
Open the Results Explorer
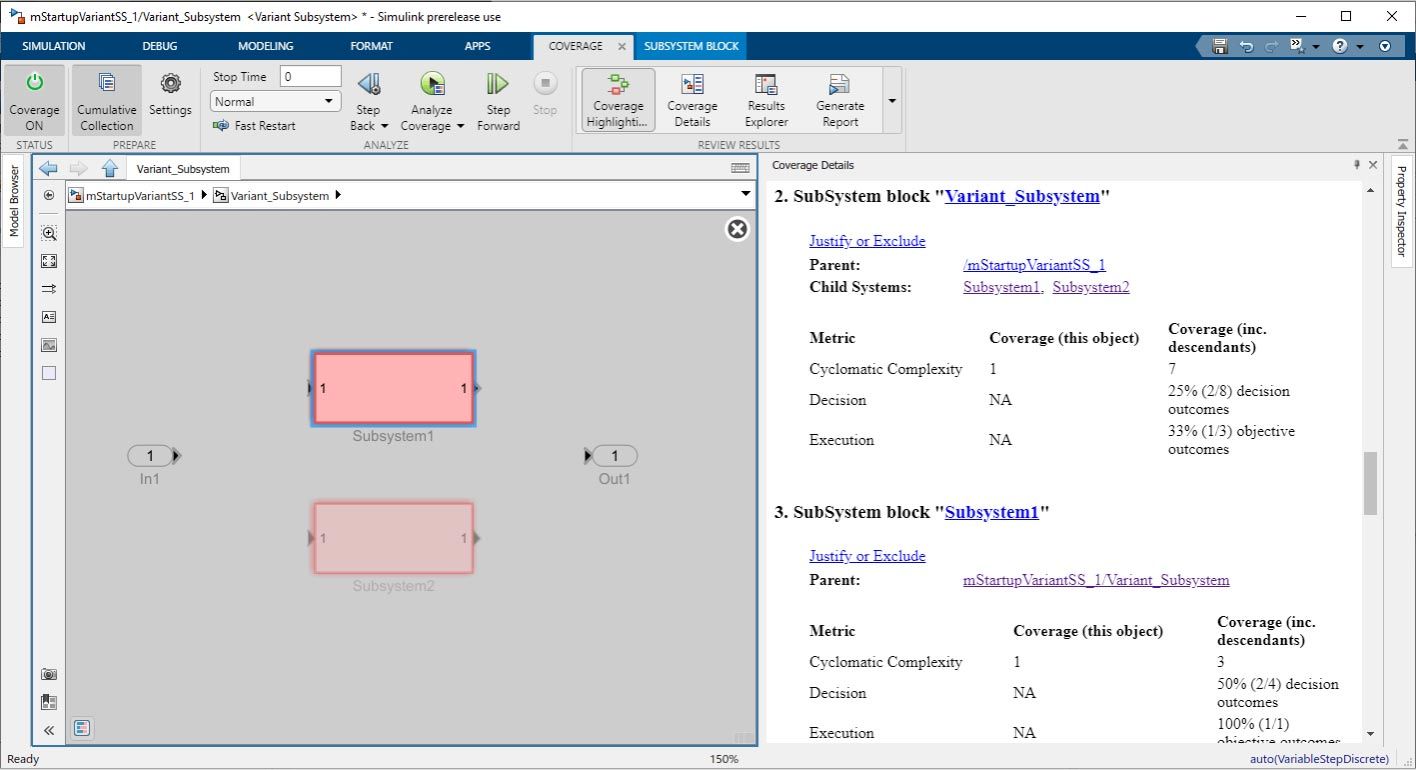765,98
